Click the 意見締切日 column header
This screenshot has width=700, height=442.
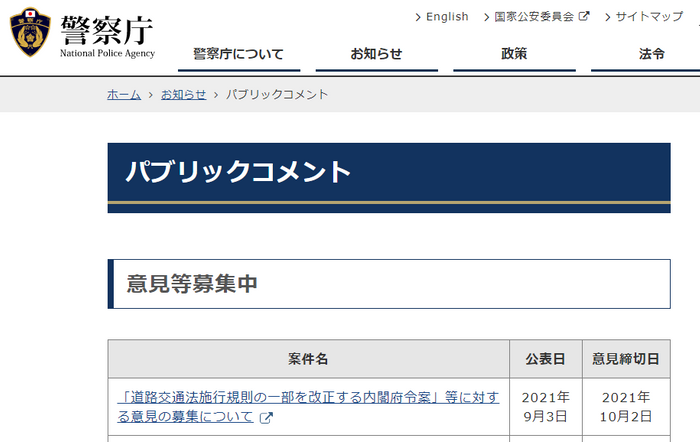point(625,359)
